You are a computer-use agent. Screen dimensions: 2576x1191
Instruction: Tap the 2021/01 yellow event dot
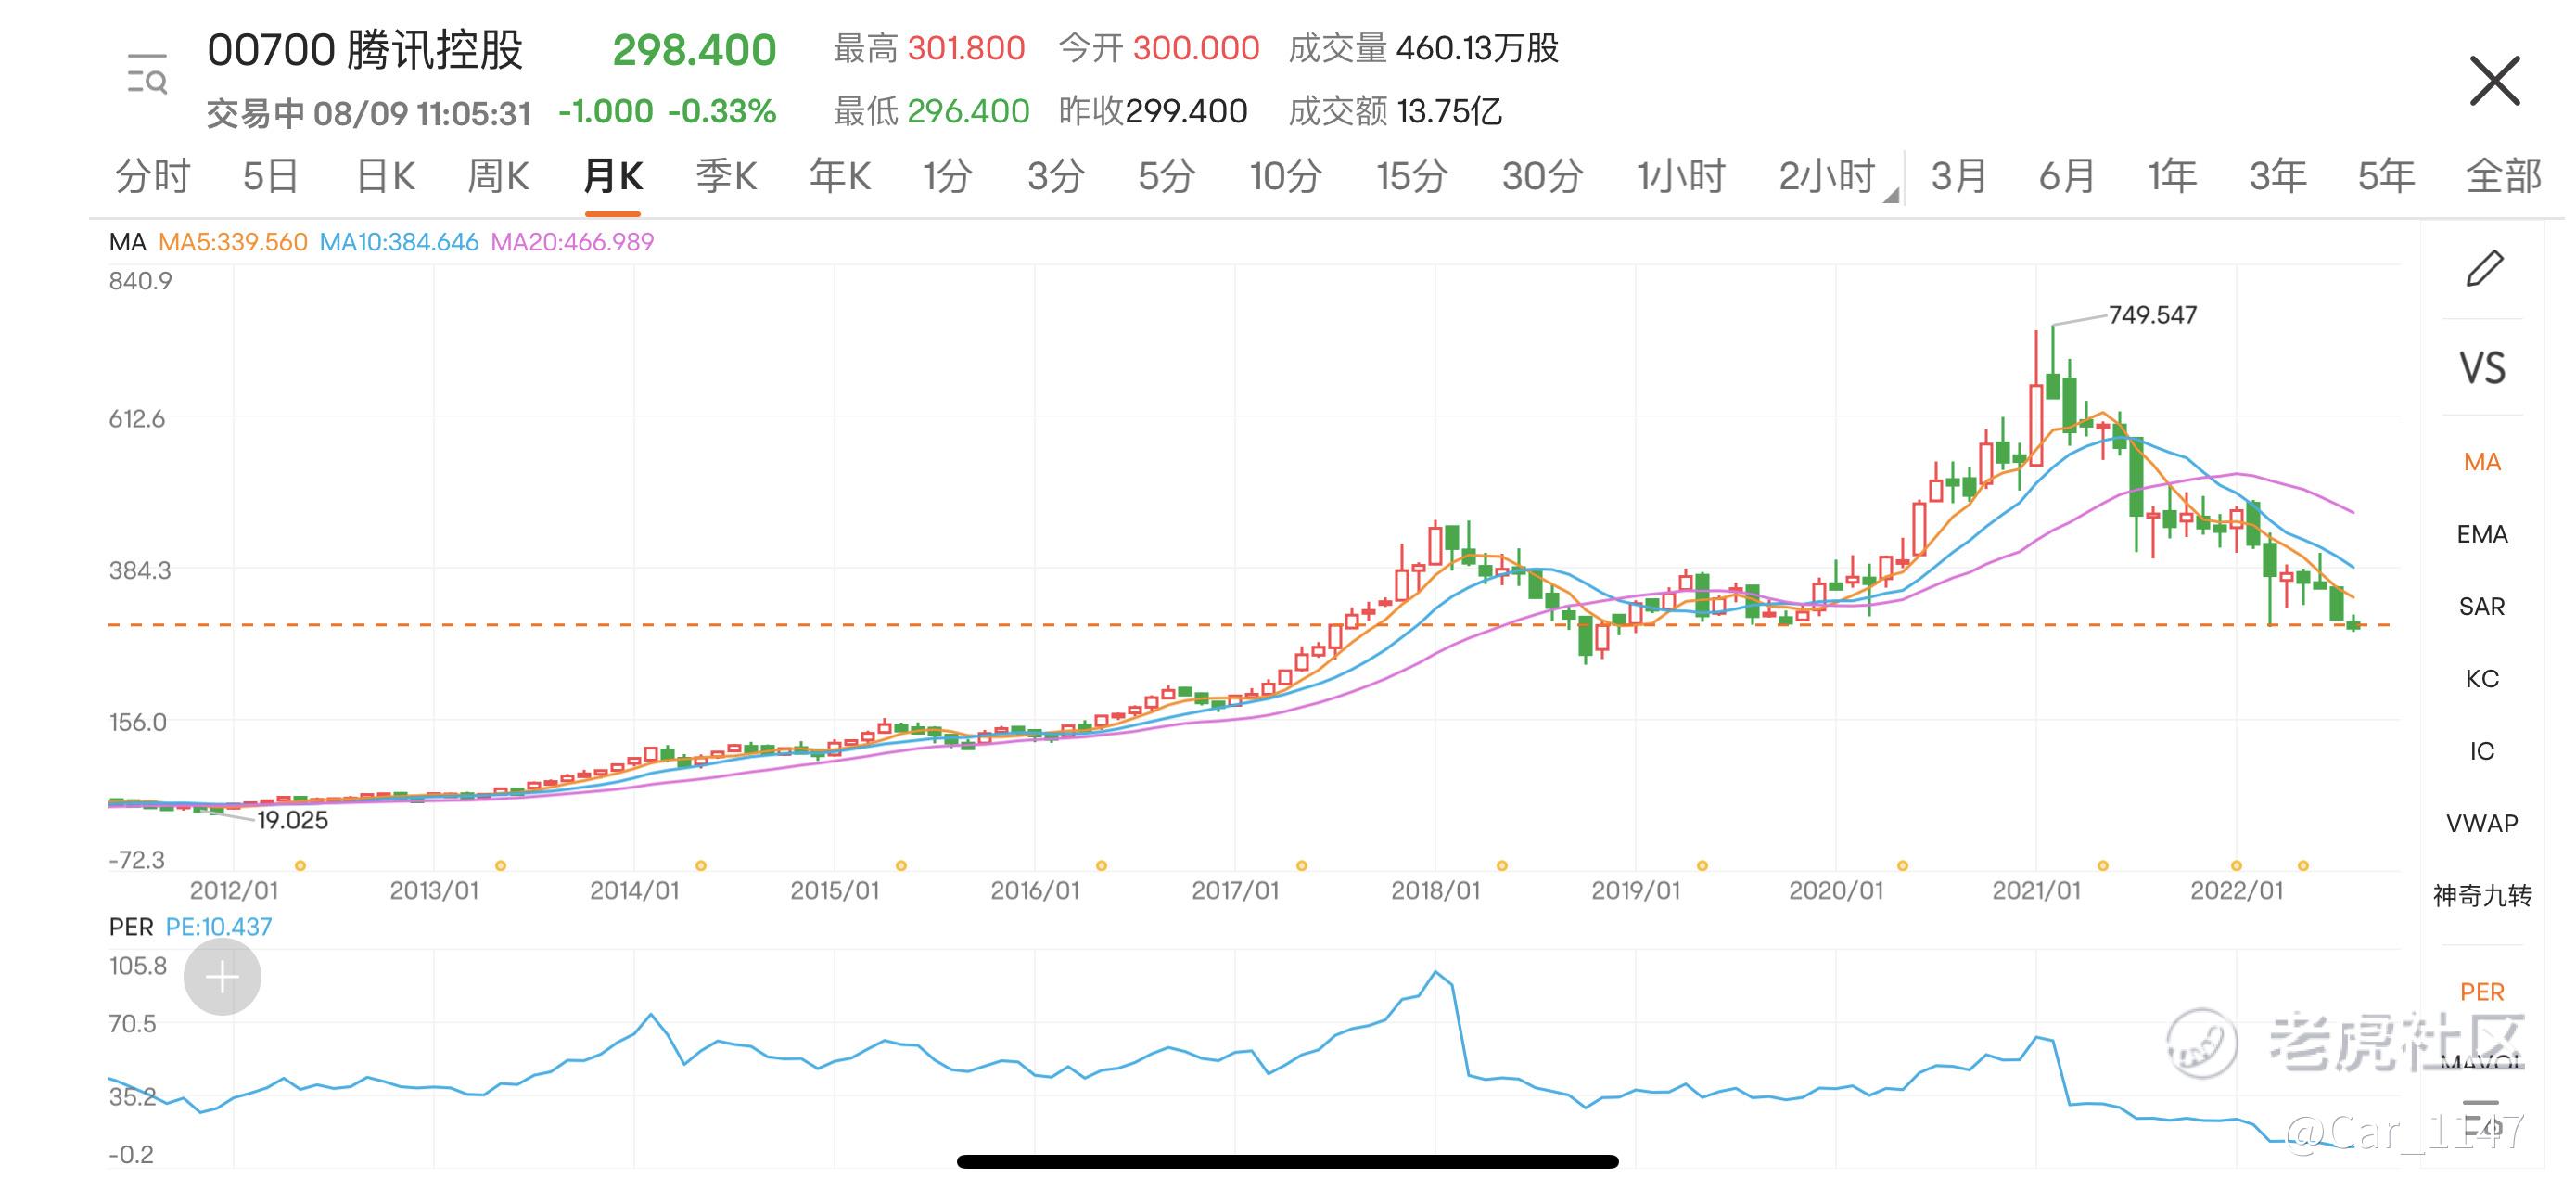click(x=2102, y=865)
